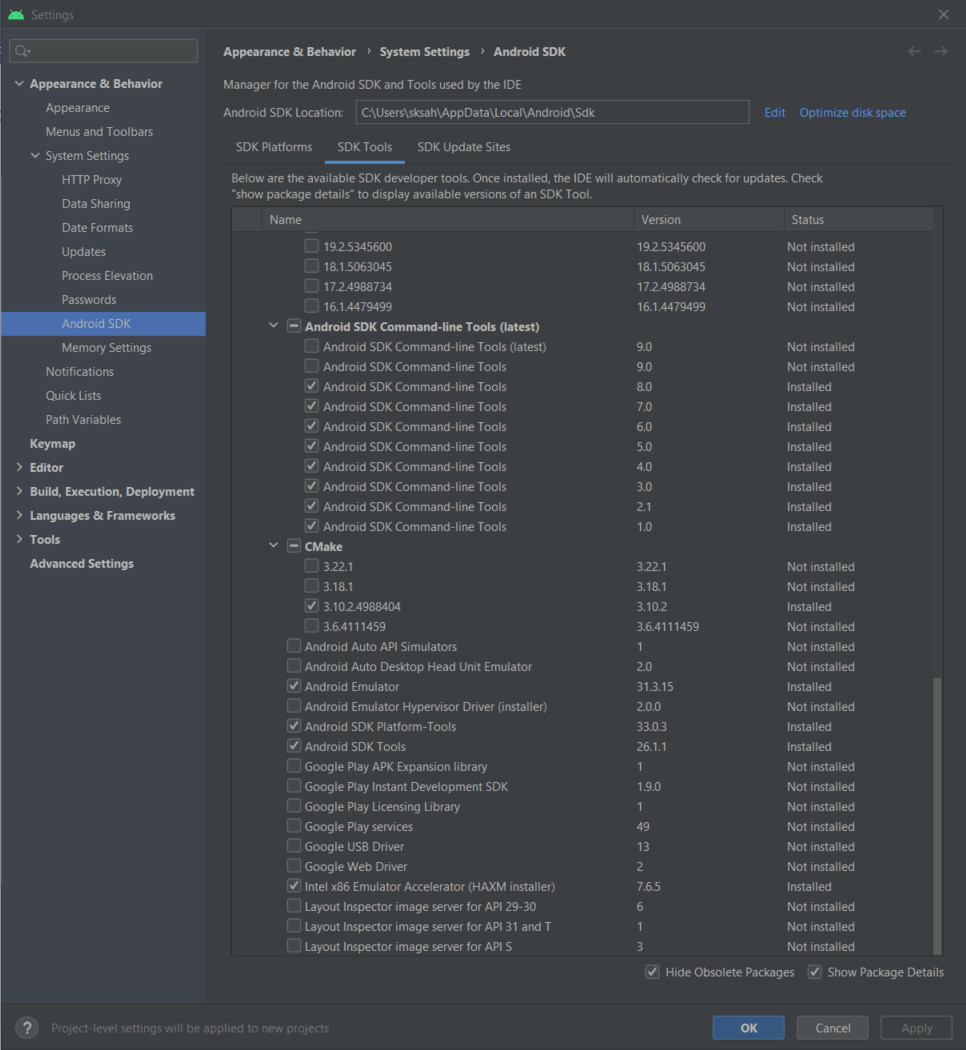966x1050 pixels.
Task: Click the Android Studio logo icon
Action: (x=16, y=14)
